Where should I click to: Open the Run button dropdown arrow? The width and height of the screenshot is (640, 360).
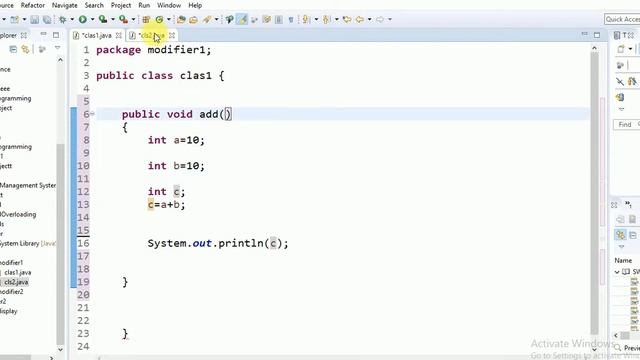pos(92,19)
